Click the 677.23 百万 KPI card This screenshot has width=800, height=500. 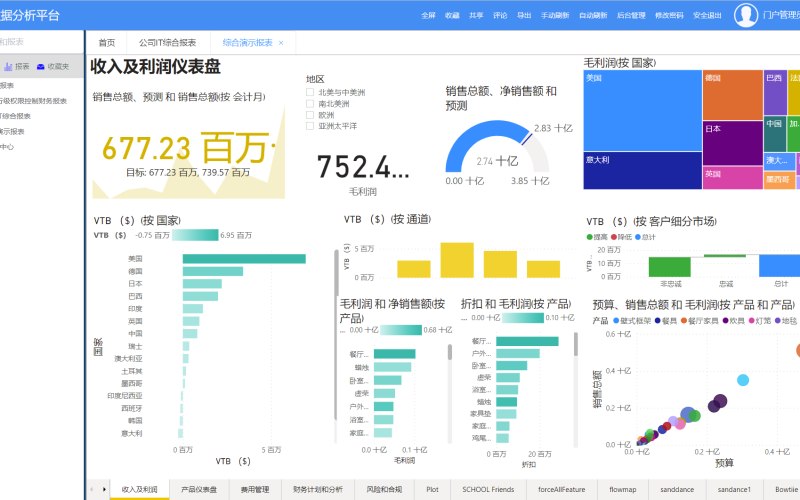click(x=188, y=148)
